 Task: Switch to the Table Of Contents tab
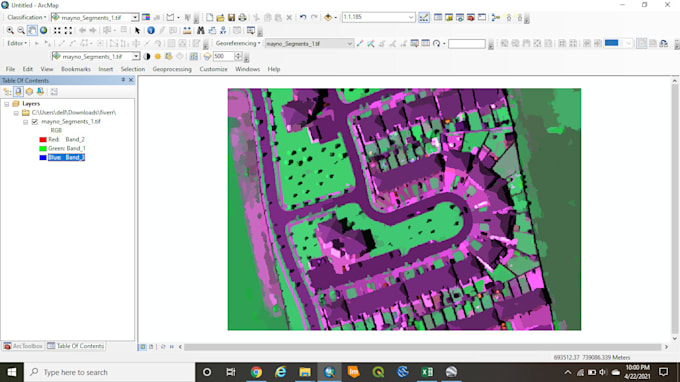pos(75,346)
